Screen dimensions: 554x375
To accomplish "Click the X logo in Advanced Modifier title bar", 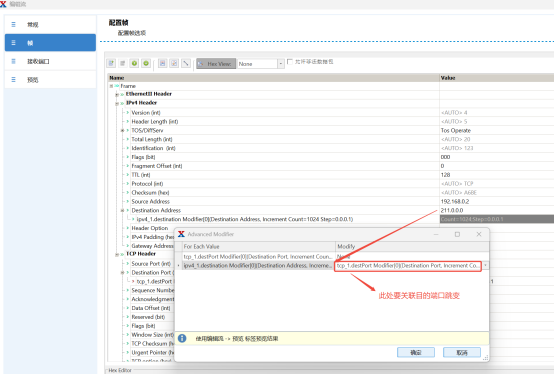I will 181,234.
